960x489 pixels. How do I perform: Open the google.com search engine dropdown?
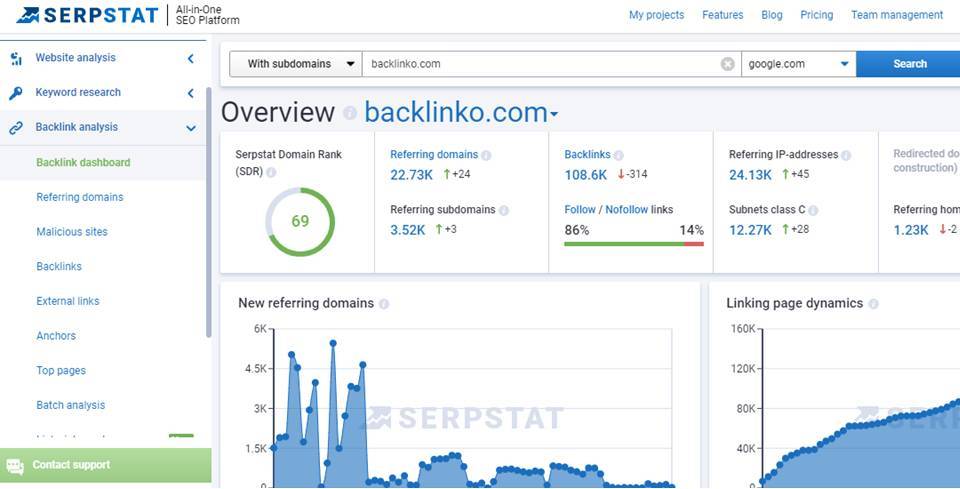pyautogui.click(x=798, y=64)
